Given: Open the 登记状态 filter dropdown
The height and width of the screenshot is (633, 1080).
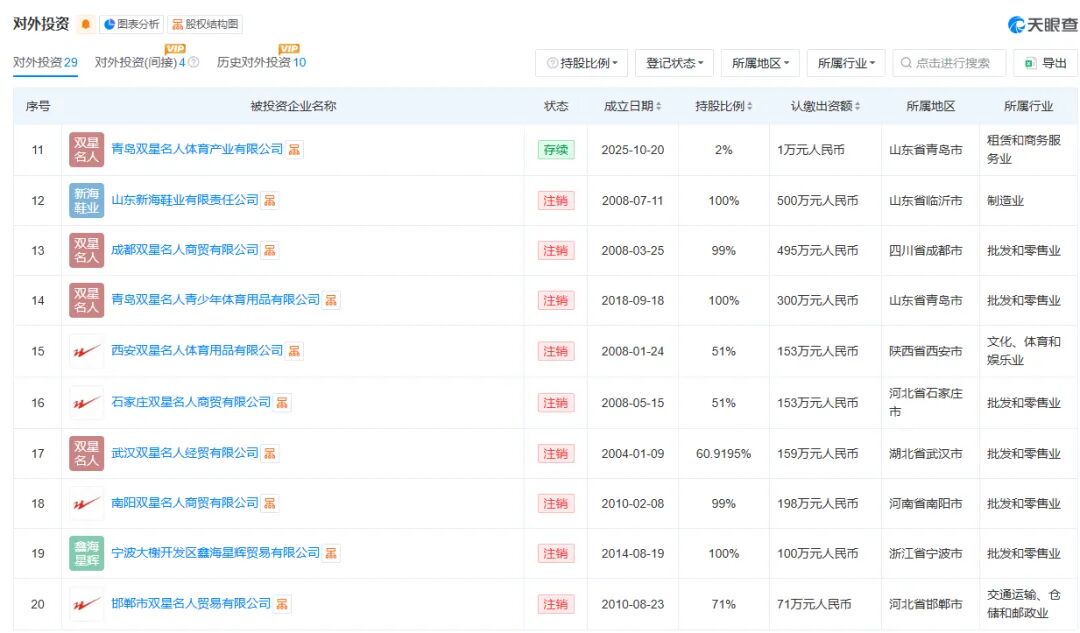Looking at the screenshot, I should coord(674,63).
